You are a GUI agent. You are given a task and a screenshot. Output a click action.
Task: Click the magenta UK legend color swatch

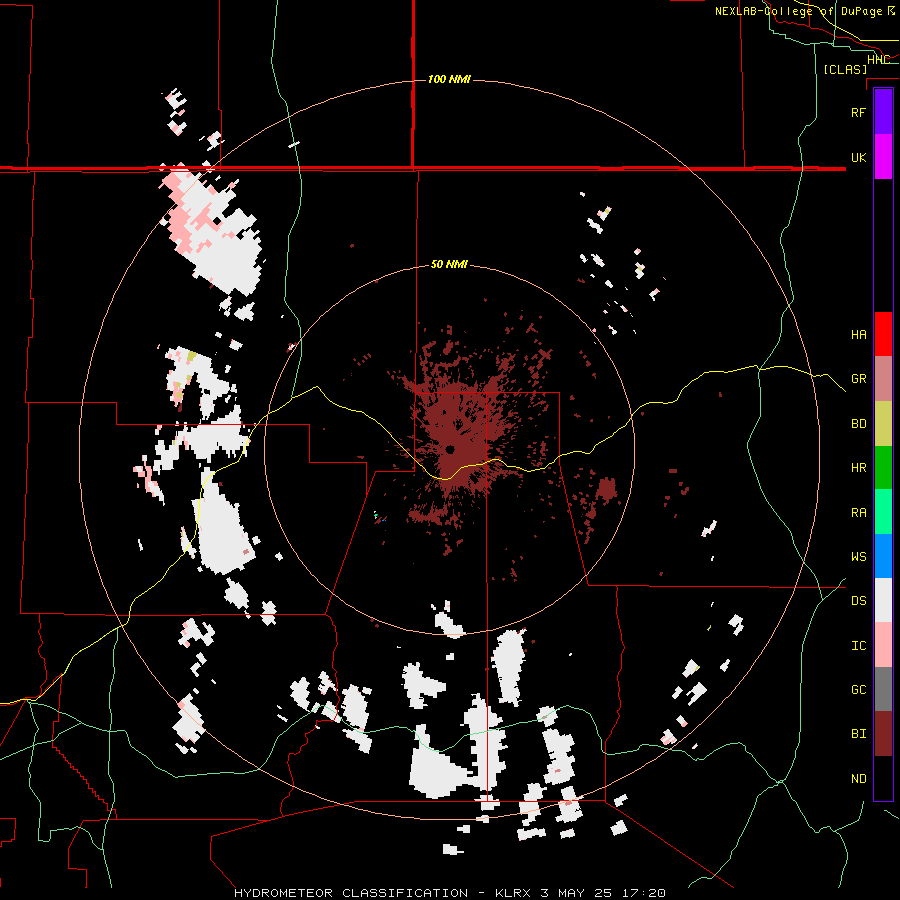pos(883,157)
